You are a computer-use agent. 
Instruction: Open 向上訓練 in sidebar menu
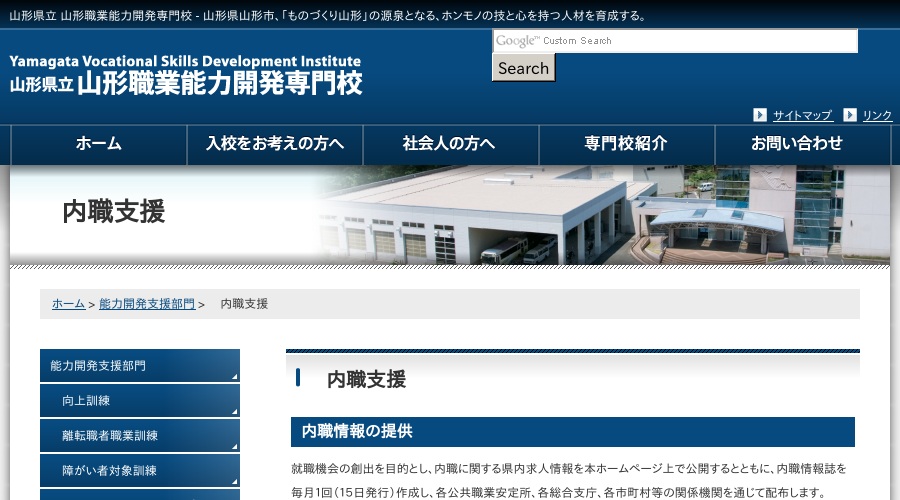pyautogui.click(x=140, y=401)
